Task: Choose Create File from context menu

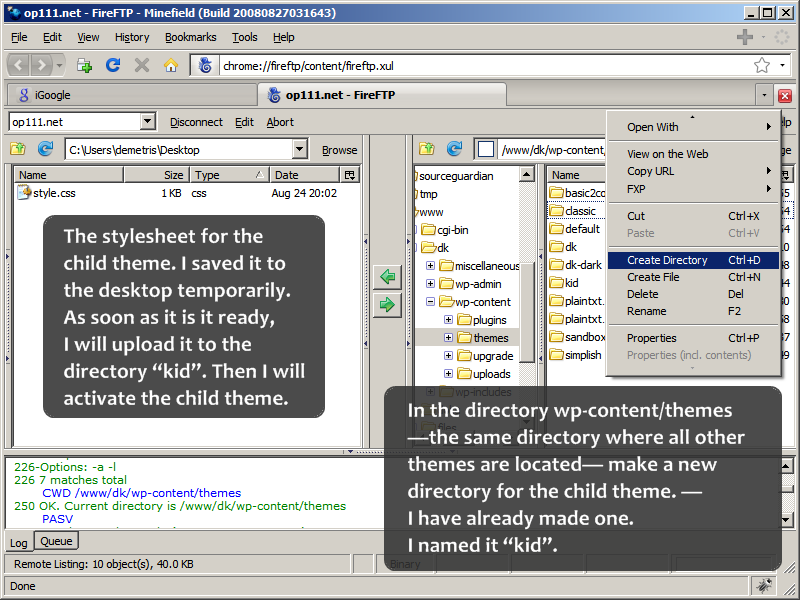Action: pos(693,277)
